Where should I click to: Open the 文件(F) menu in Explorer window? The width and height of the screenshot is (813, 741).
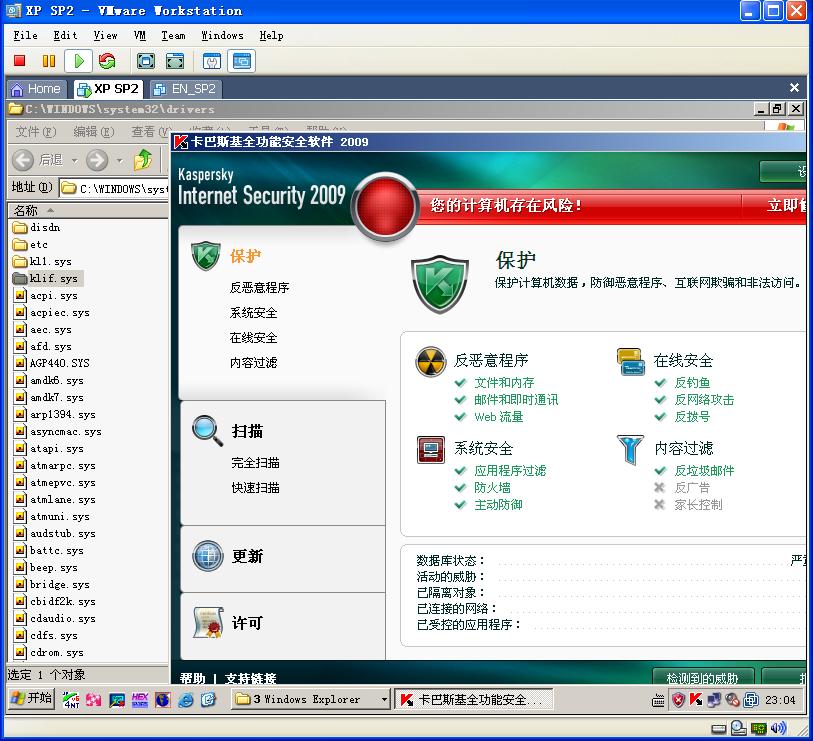pyautogui.click(x=36, y=132)
